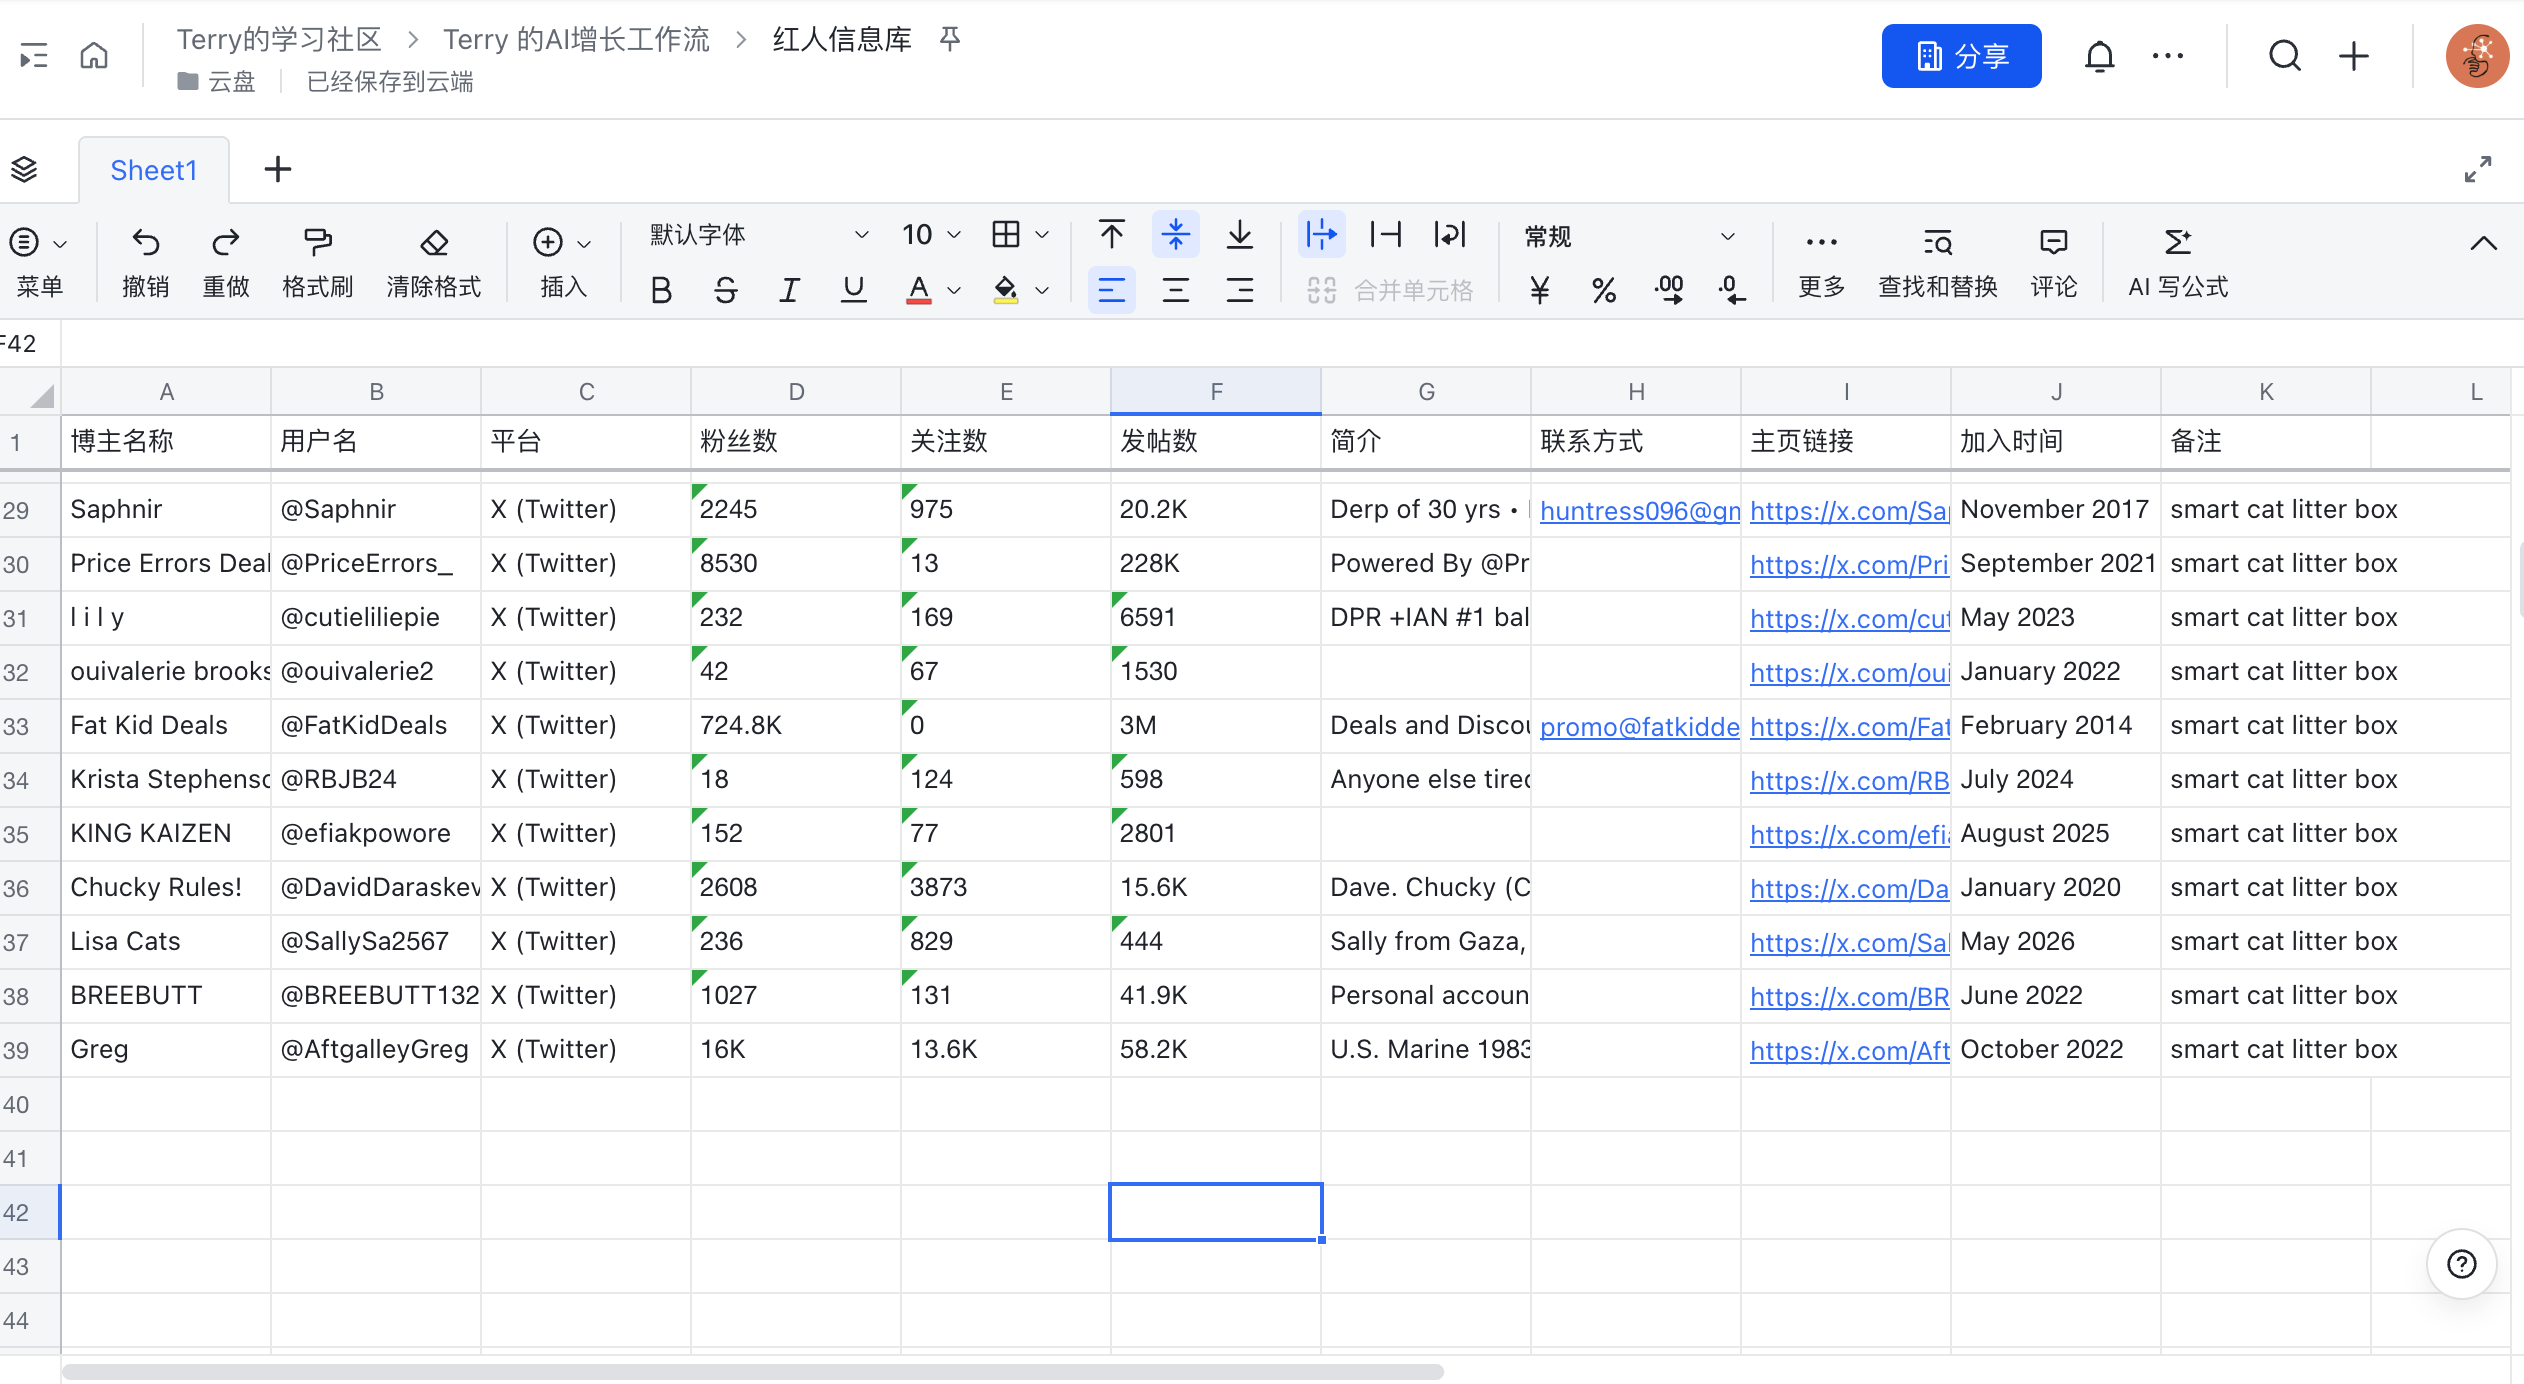Select the column F header
This screenshot has height=1384, width=2524.
tap(1216, 392)
